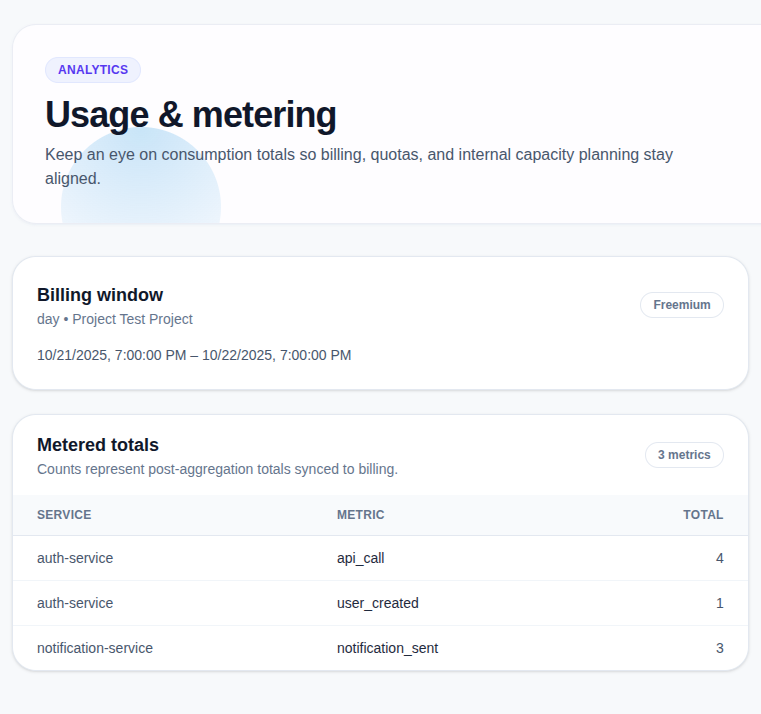Click auth-service in the user_created row
761x714 pixels.
(75, 603)
